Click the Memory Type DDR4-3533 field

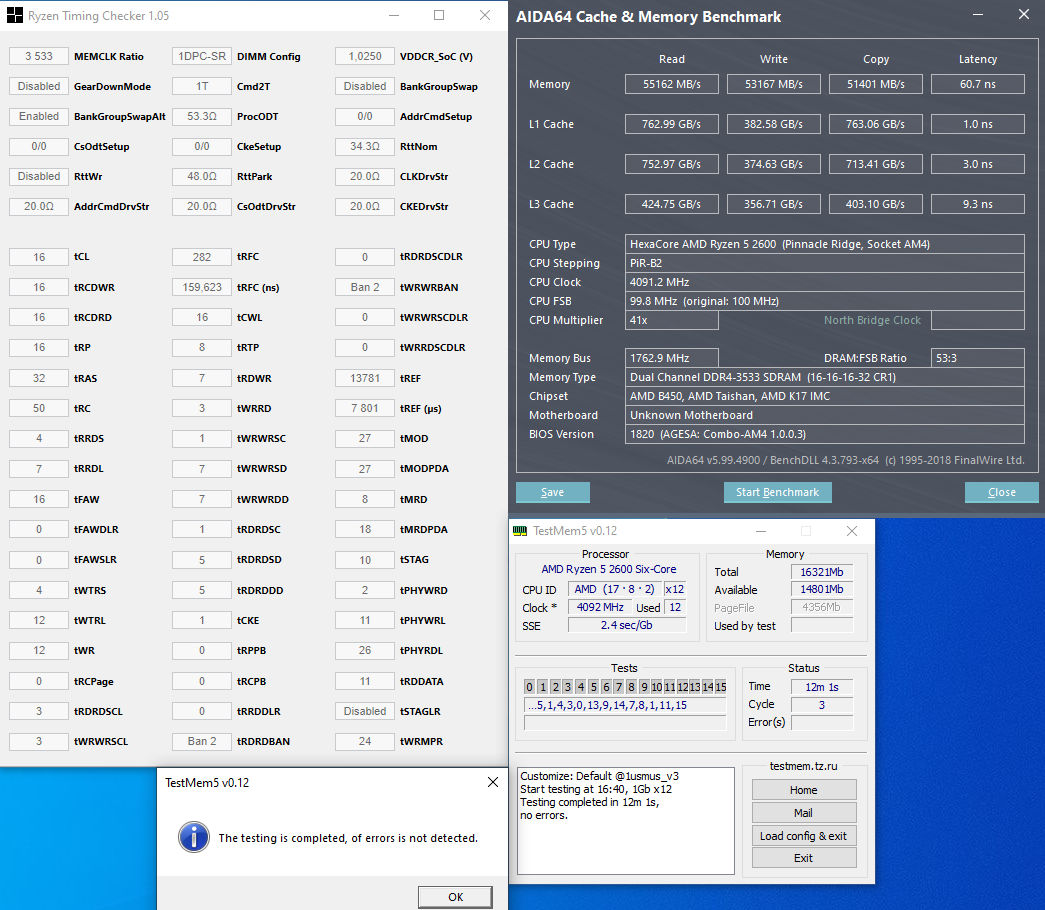[824, 377]
